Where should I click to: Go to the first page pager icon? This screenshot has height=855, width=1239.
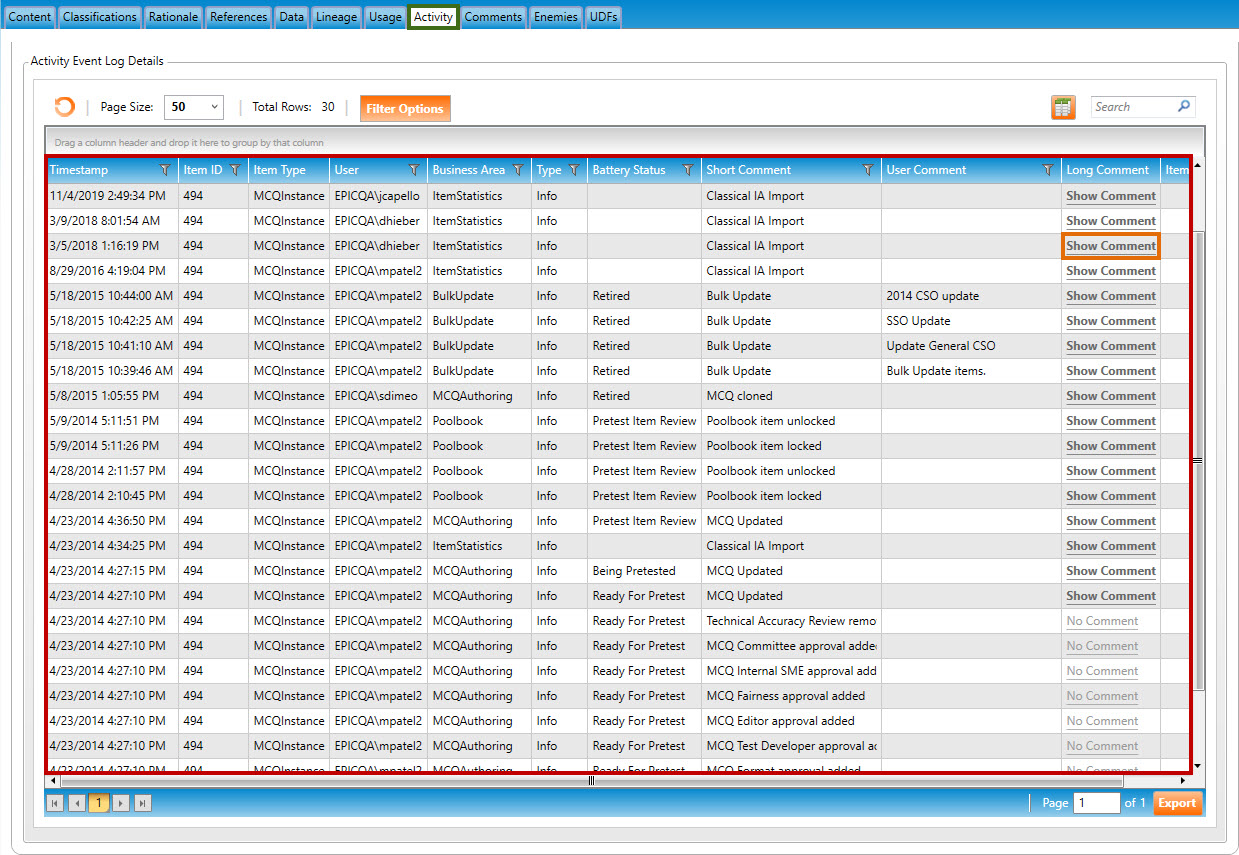[55, 803]
